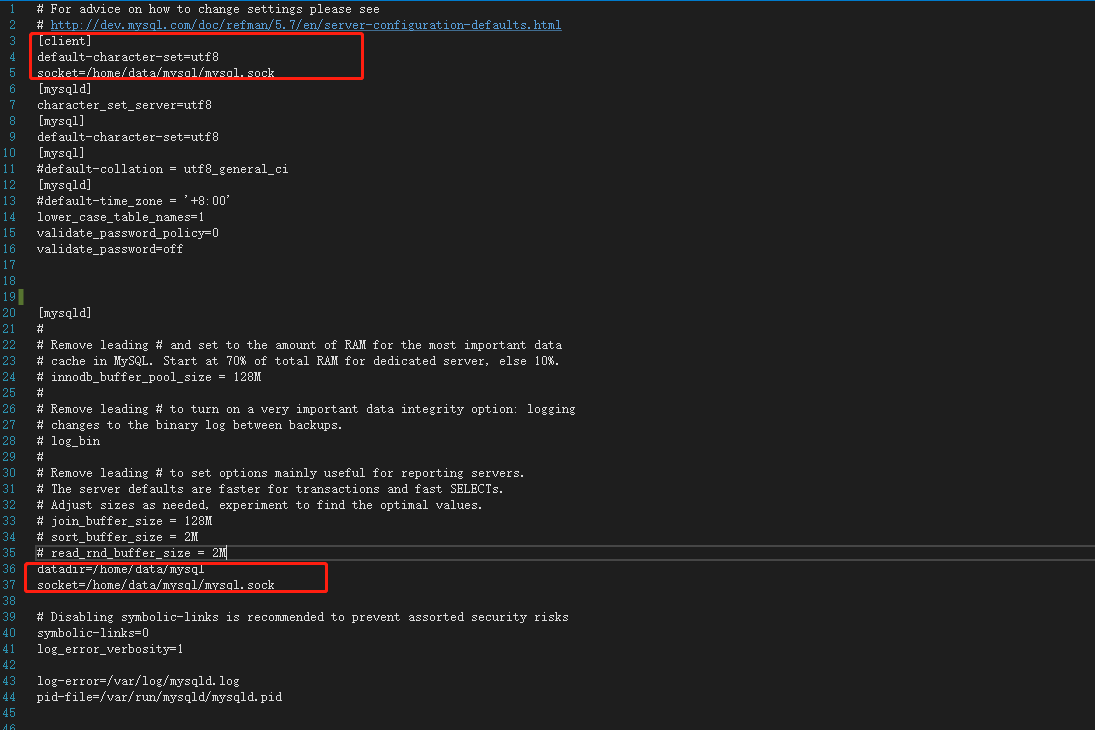This screenshot has width=1095, height=730.
Task: Click the [mysqld] header on line 6
Action: 64,89
